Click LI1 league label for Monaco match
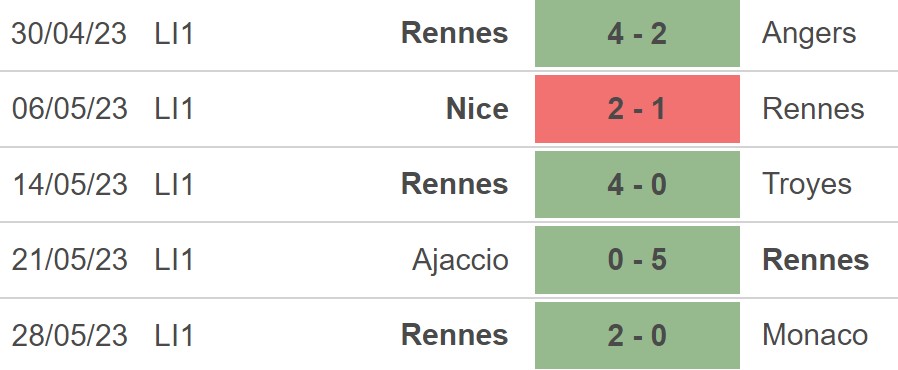This screenshot has height=370, width=898. [x=174, y=336]
